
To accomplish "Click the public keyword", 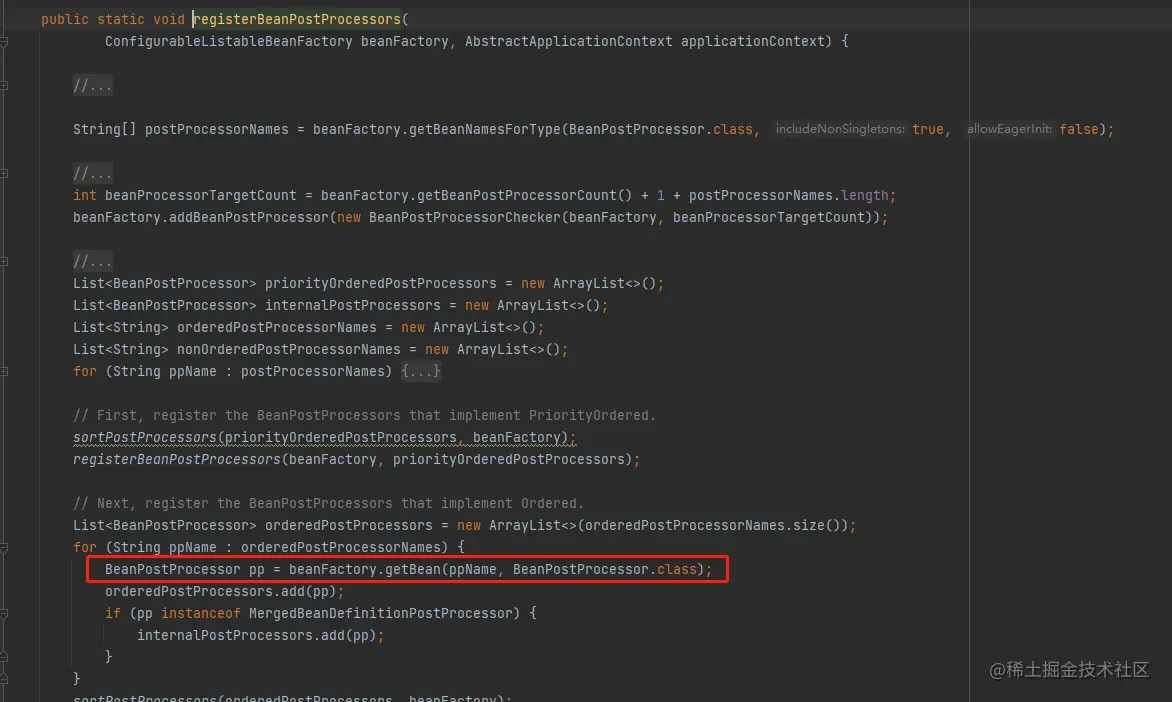I will click(64, 19).
